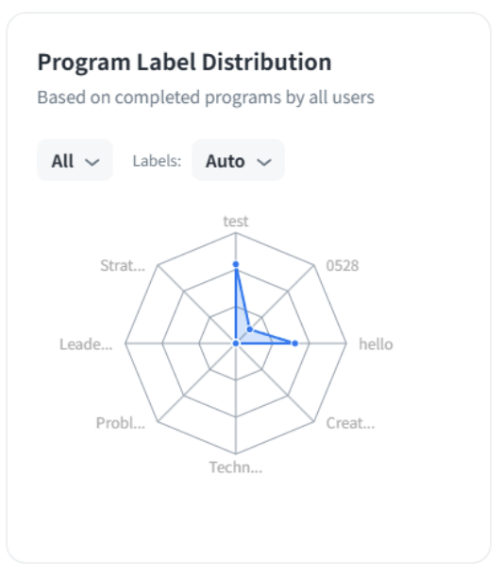
Task: Click the 0528 data point on radar
Action: 250,329
